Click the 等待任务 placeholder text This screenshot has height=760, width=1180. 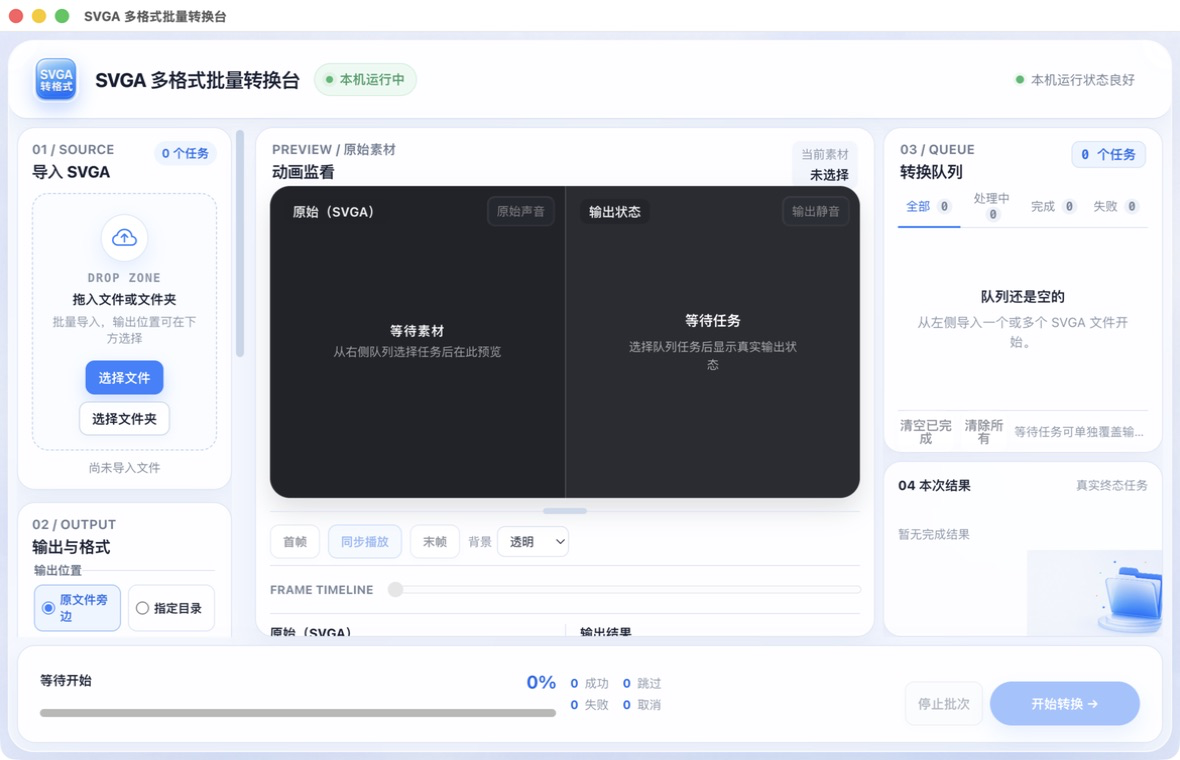pos(713,321)
